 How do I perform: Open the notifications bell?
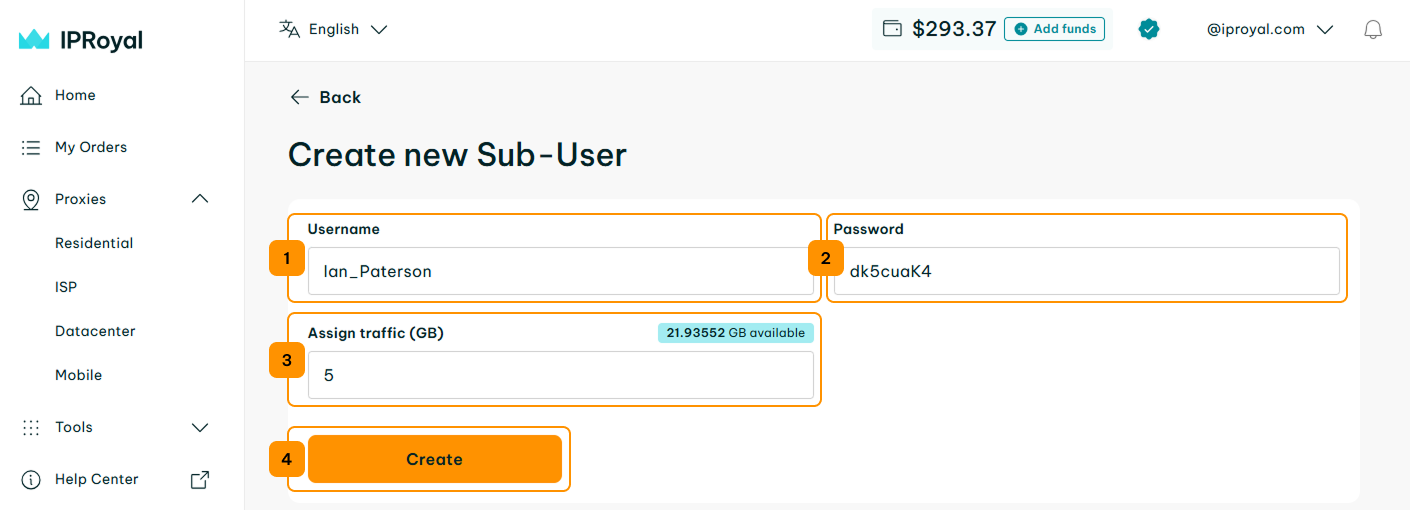[x=1373, y=30]
